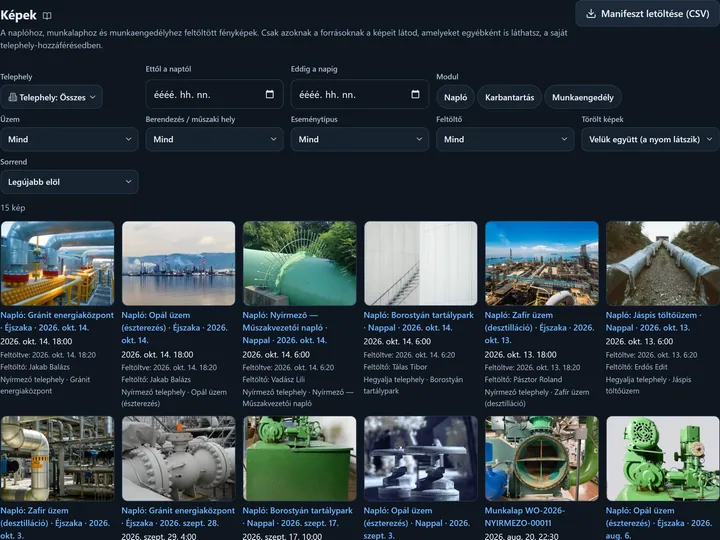Toggle the Karbantartás module filter
The width and height of the screenshot is (720, 540).
point(509,97)
